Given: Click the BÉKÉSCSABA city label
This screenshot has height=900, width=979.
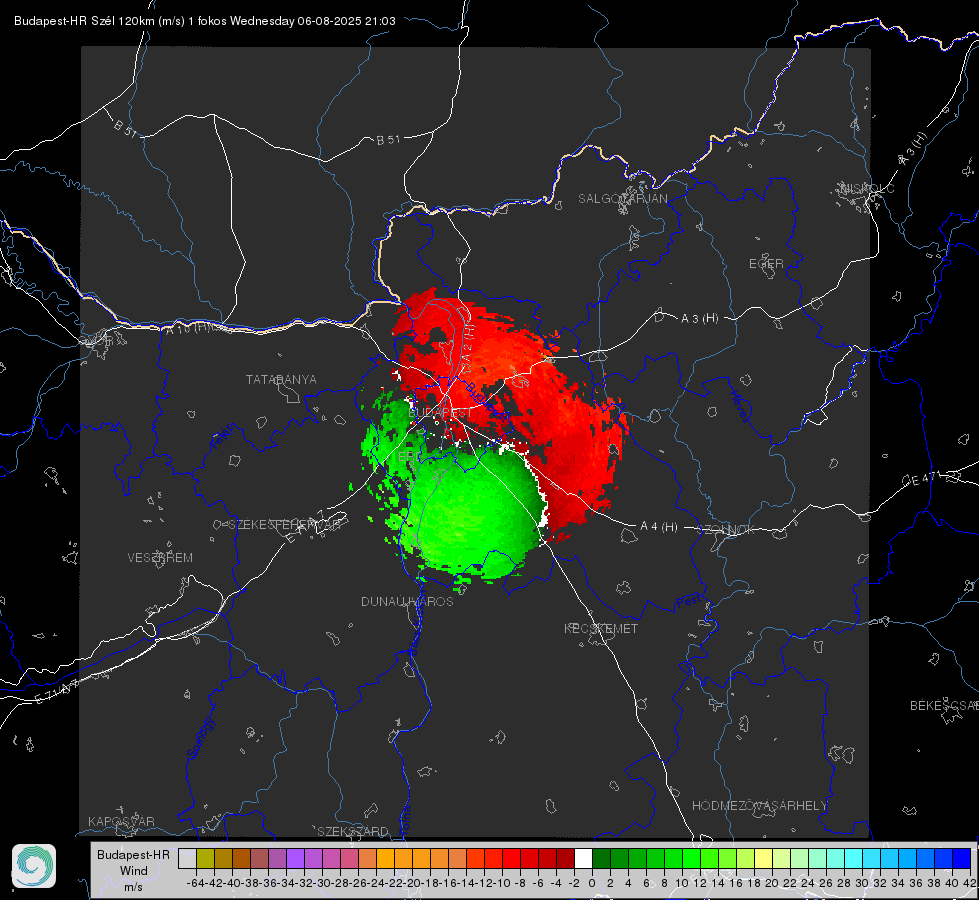Looking at the screenshot, I should coord(944,705).
